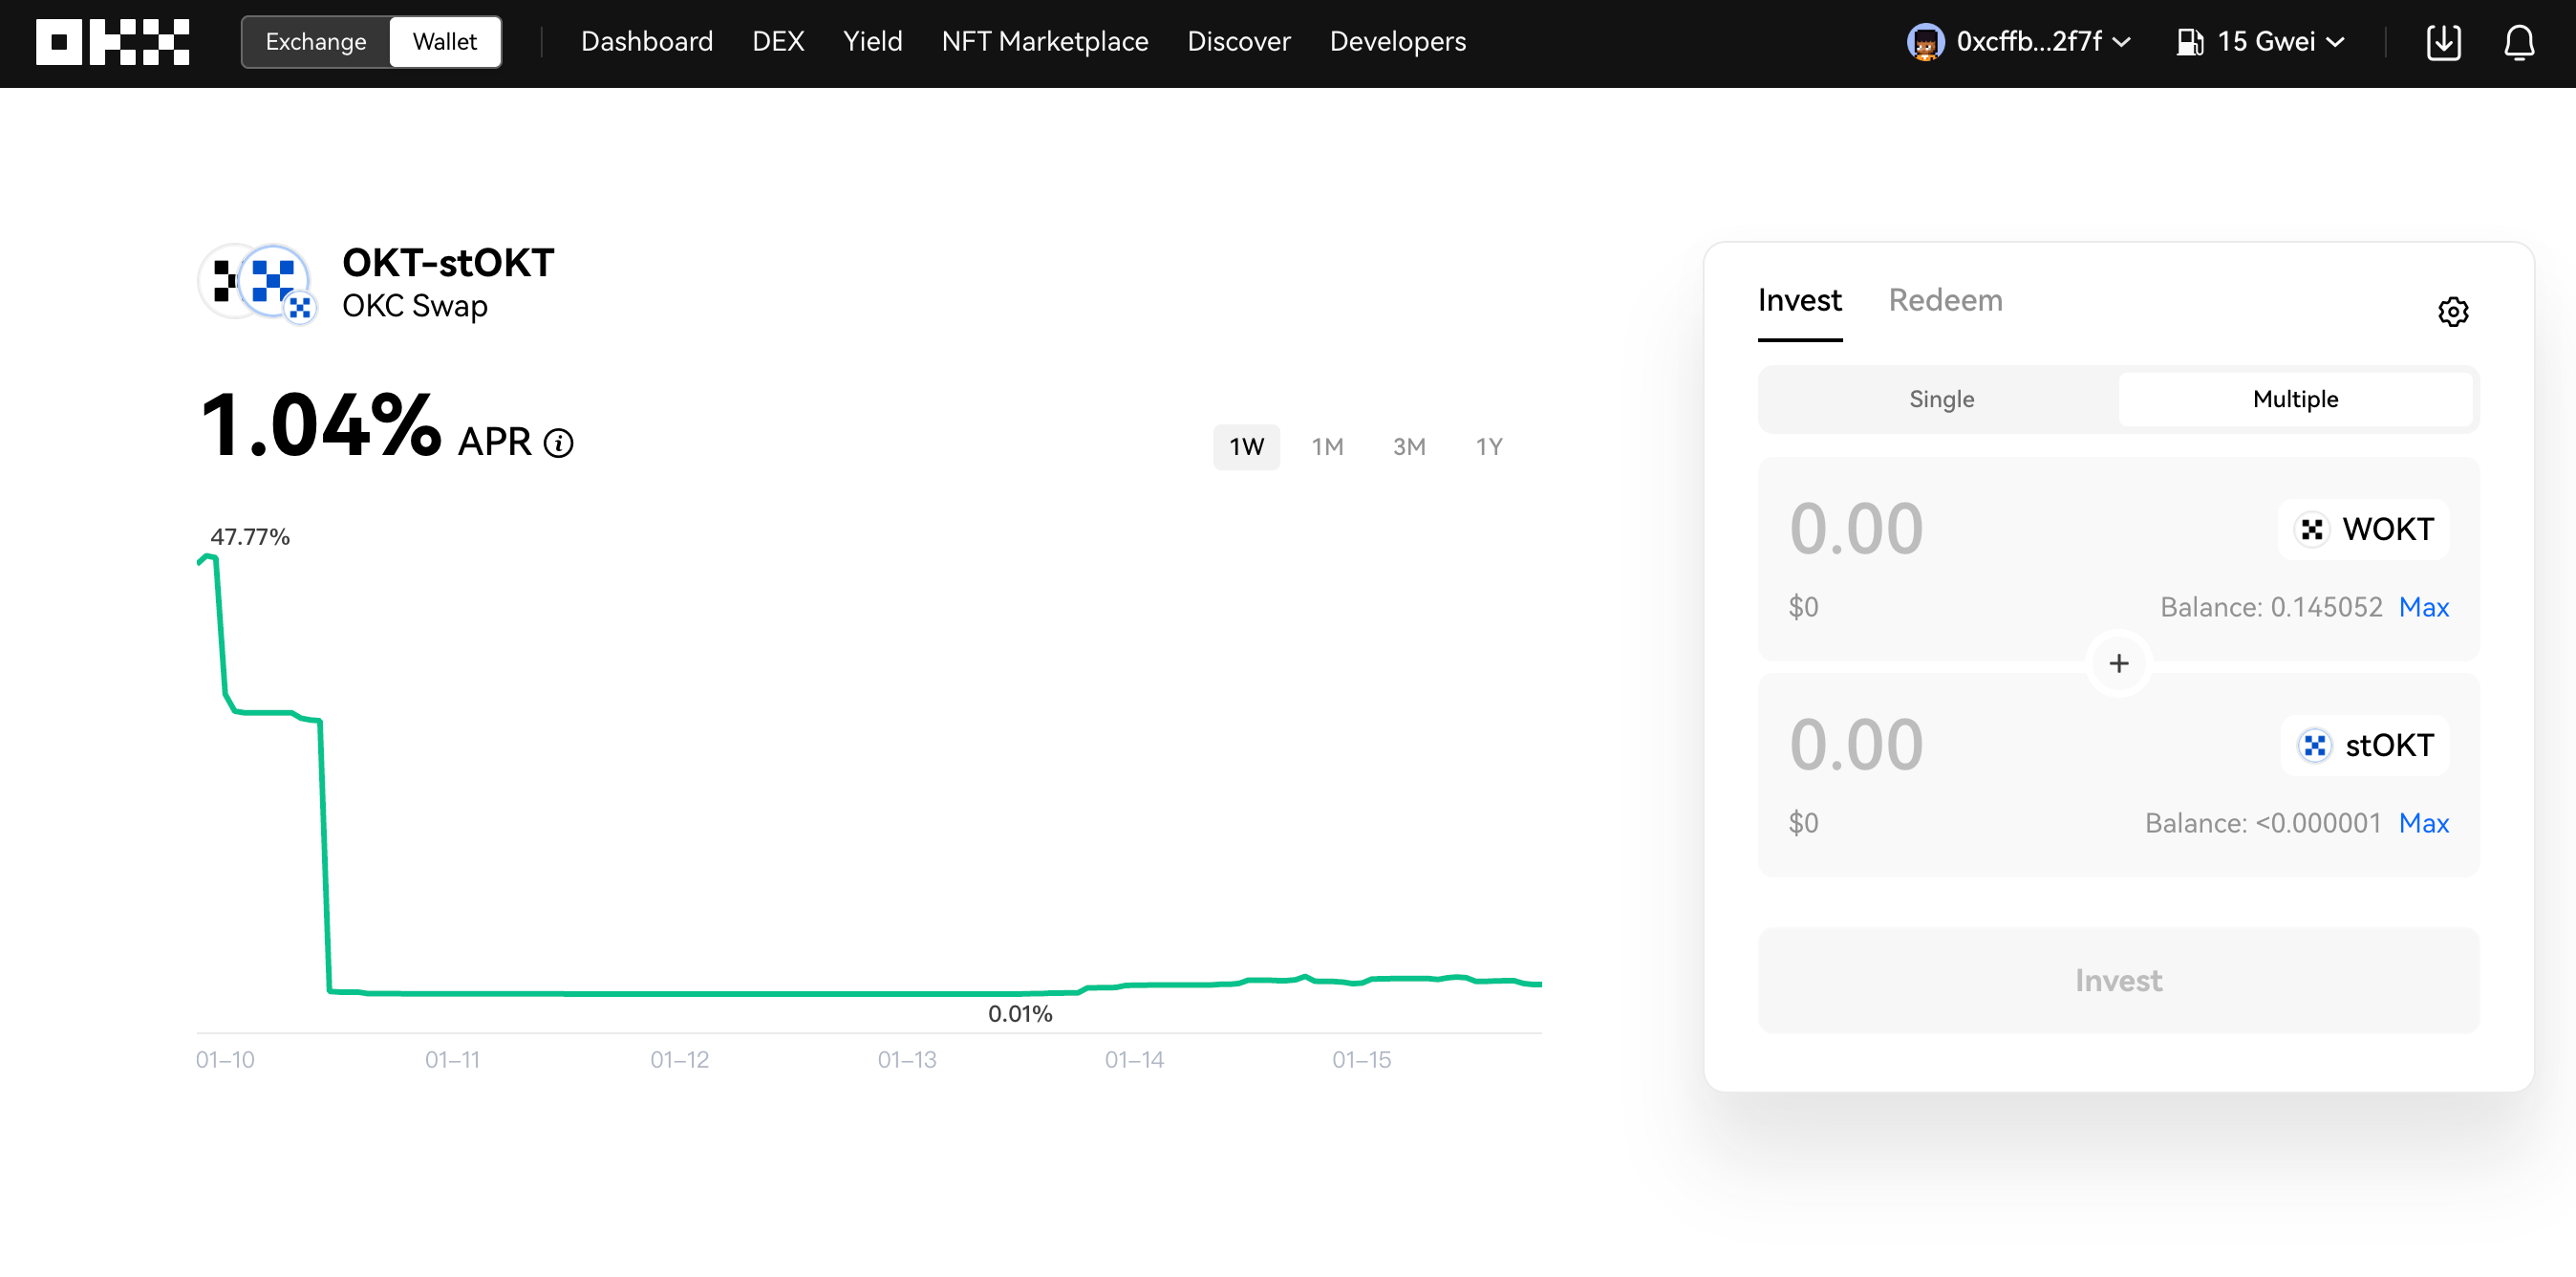Viewport: 2576px width, 1277px height.
Task: Click the 01-15 date label
Action: 1361,1060
